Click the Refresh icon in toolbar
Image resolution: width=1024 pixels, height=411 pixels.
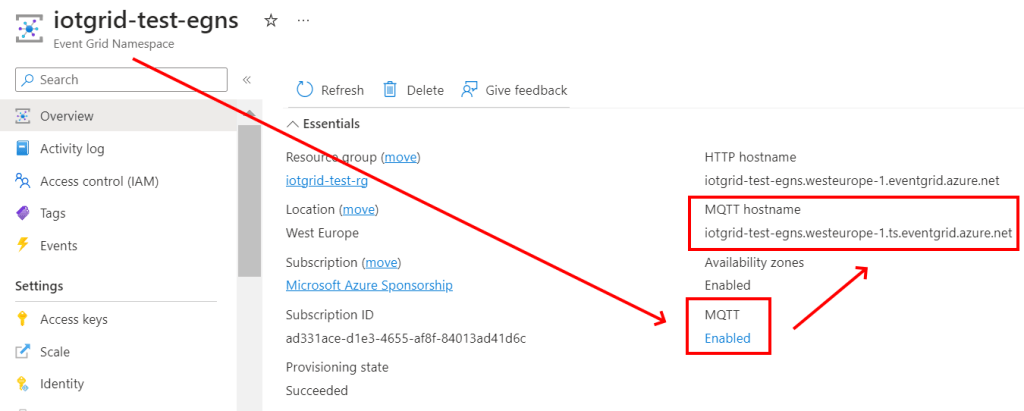click(305, 90)
